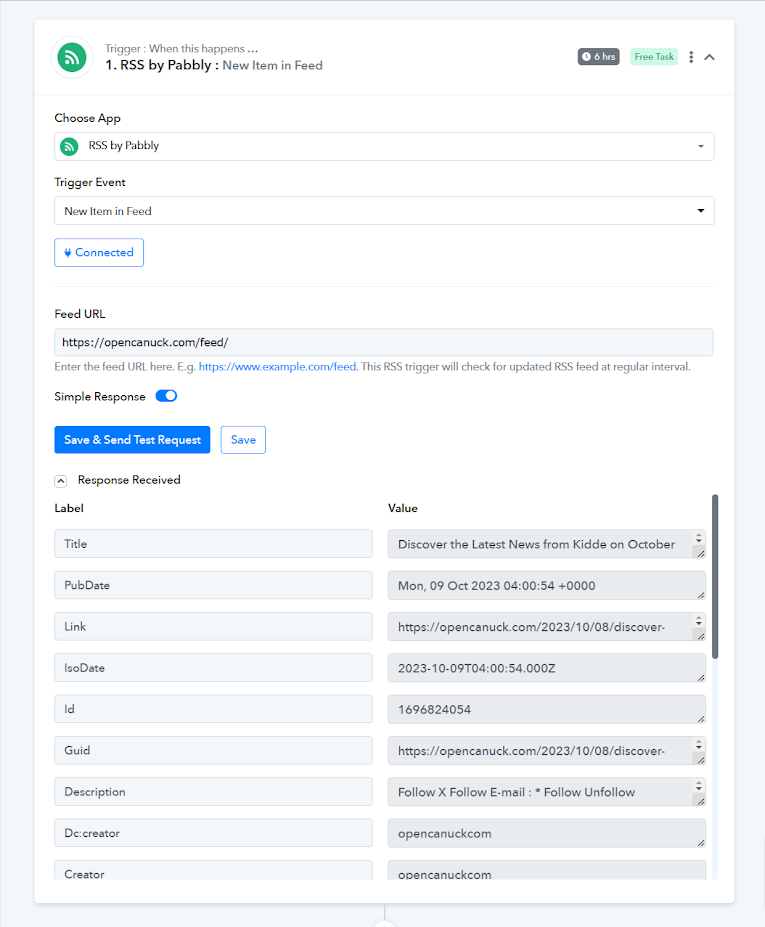Click the 6 hrs polling interval badge
Screen dimensions: 765x927
[x=598, y=57]
